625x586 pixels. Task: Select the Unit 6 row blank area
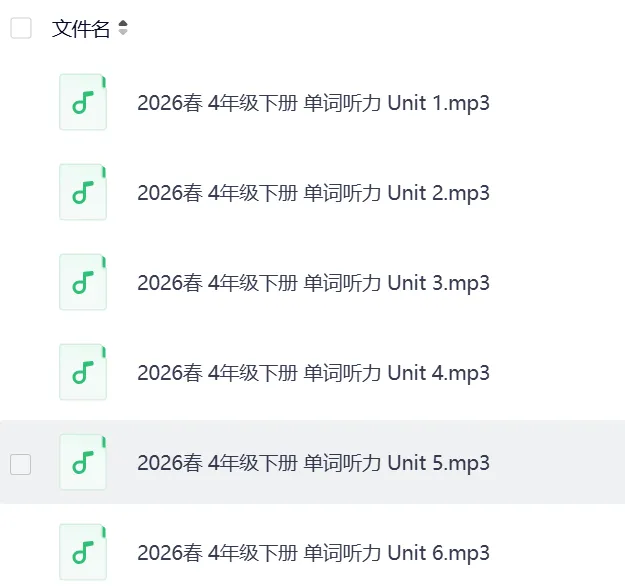(x=558, y=553)
